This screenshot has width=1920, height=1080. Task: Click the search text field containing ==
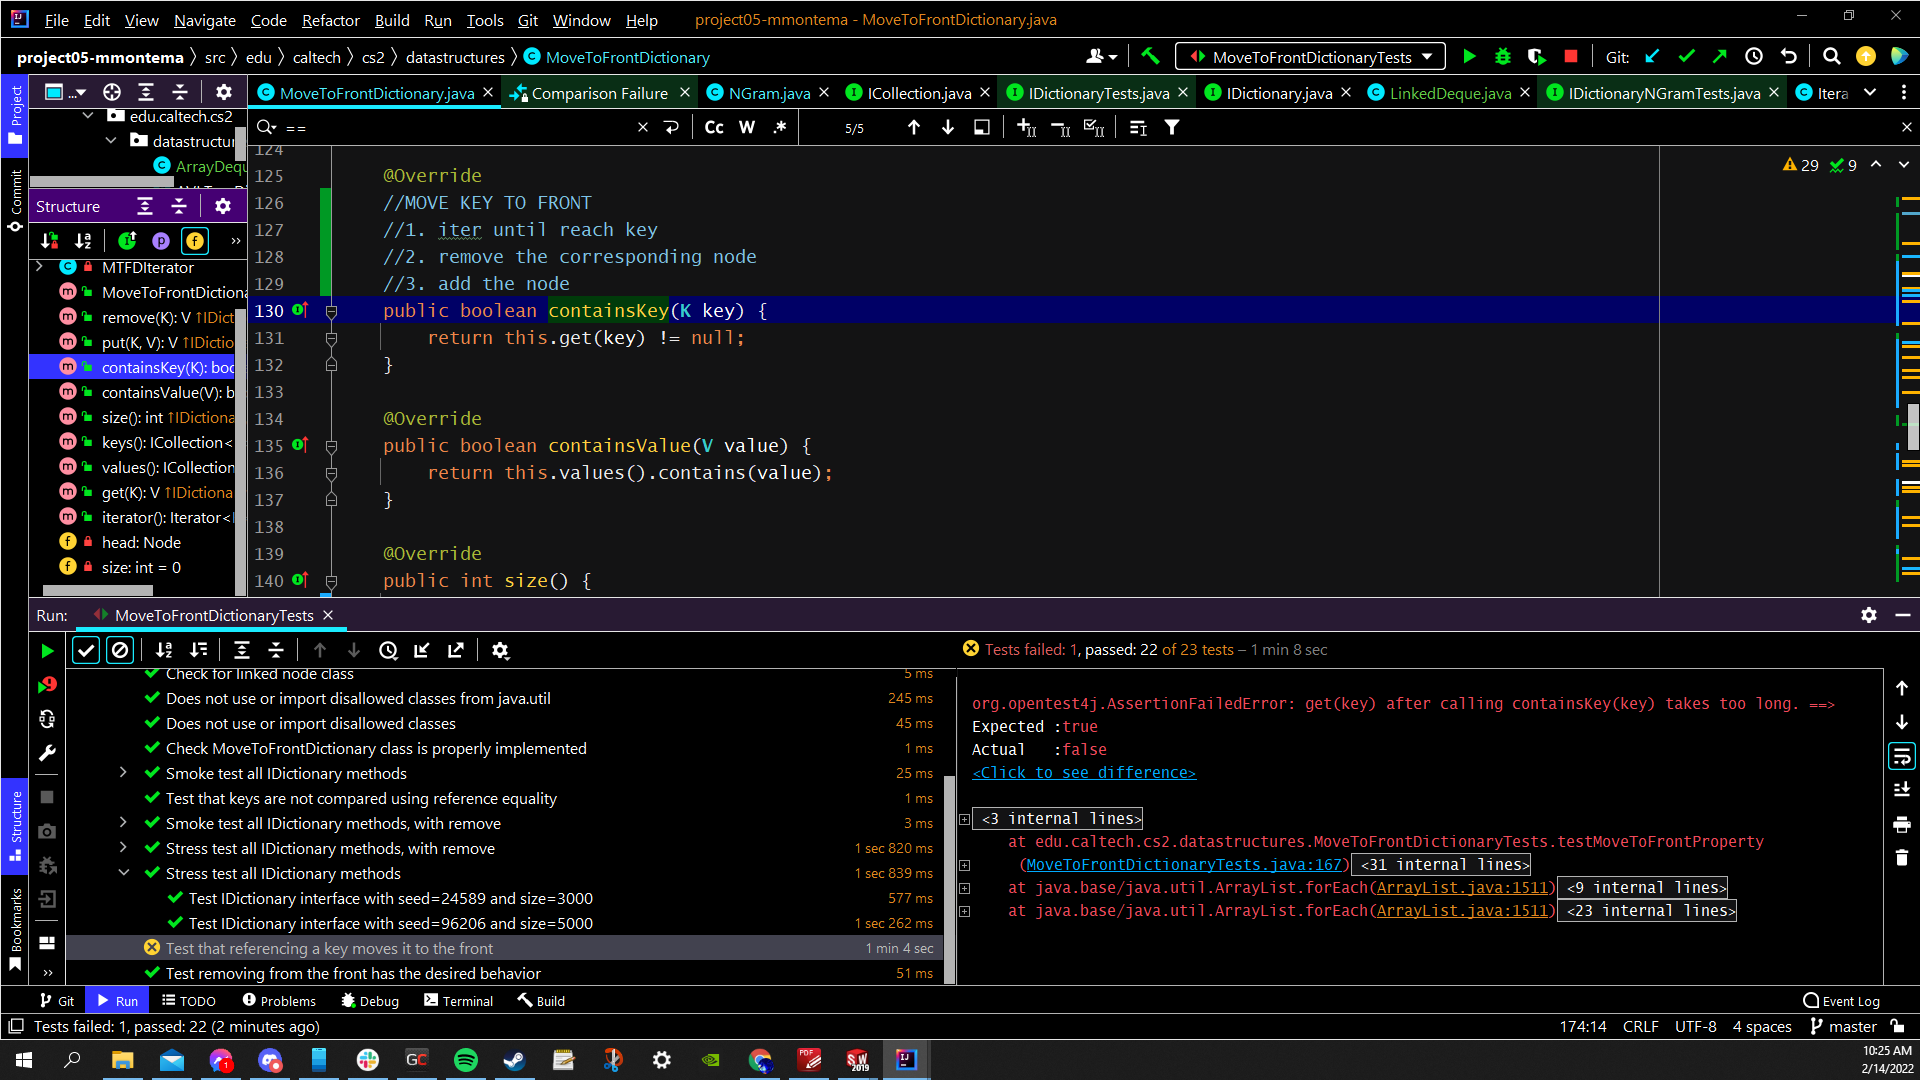click(x=450, y=127)
